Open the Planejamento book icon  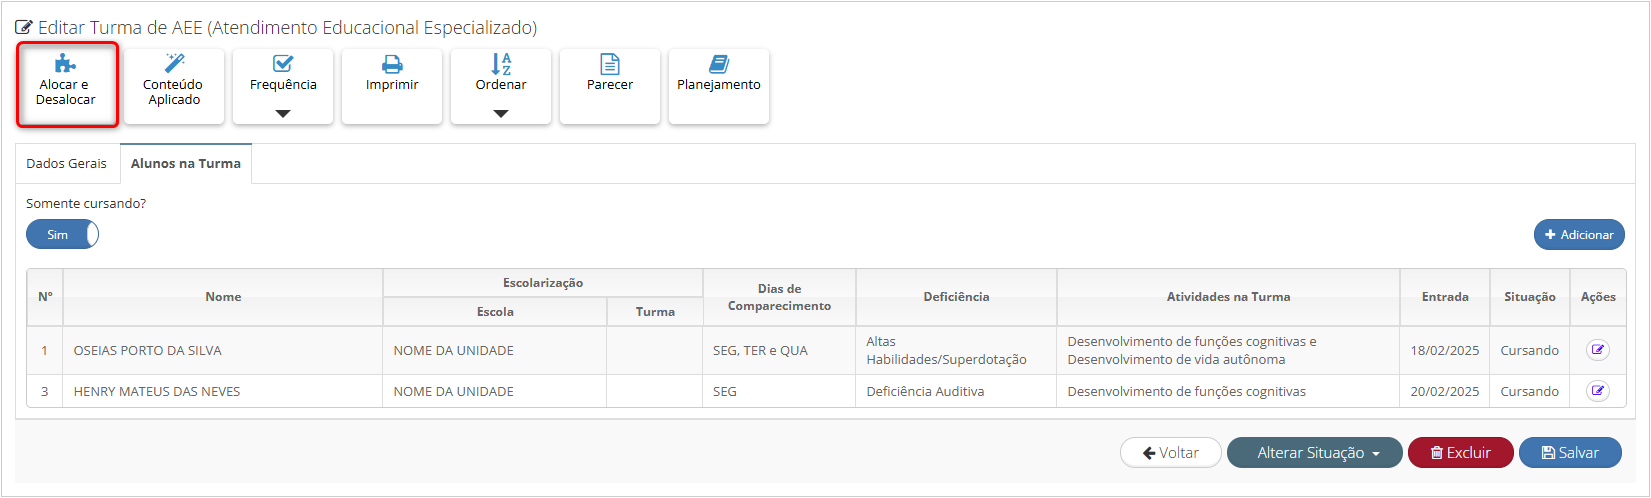pyautogui.click(x=719, y=64)
